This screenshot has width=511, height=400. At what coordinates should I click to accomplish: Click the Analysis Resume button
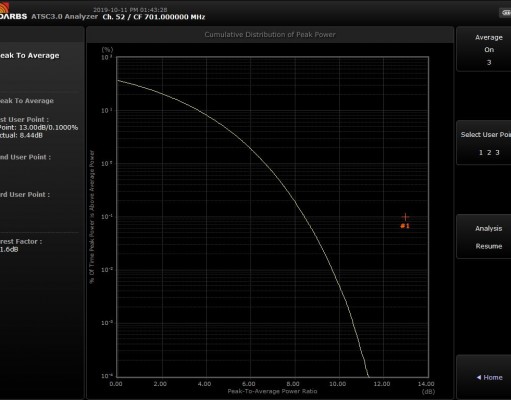pos(489,237)
